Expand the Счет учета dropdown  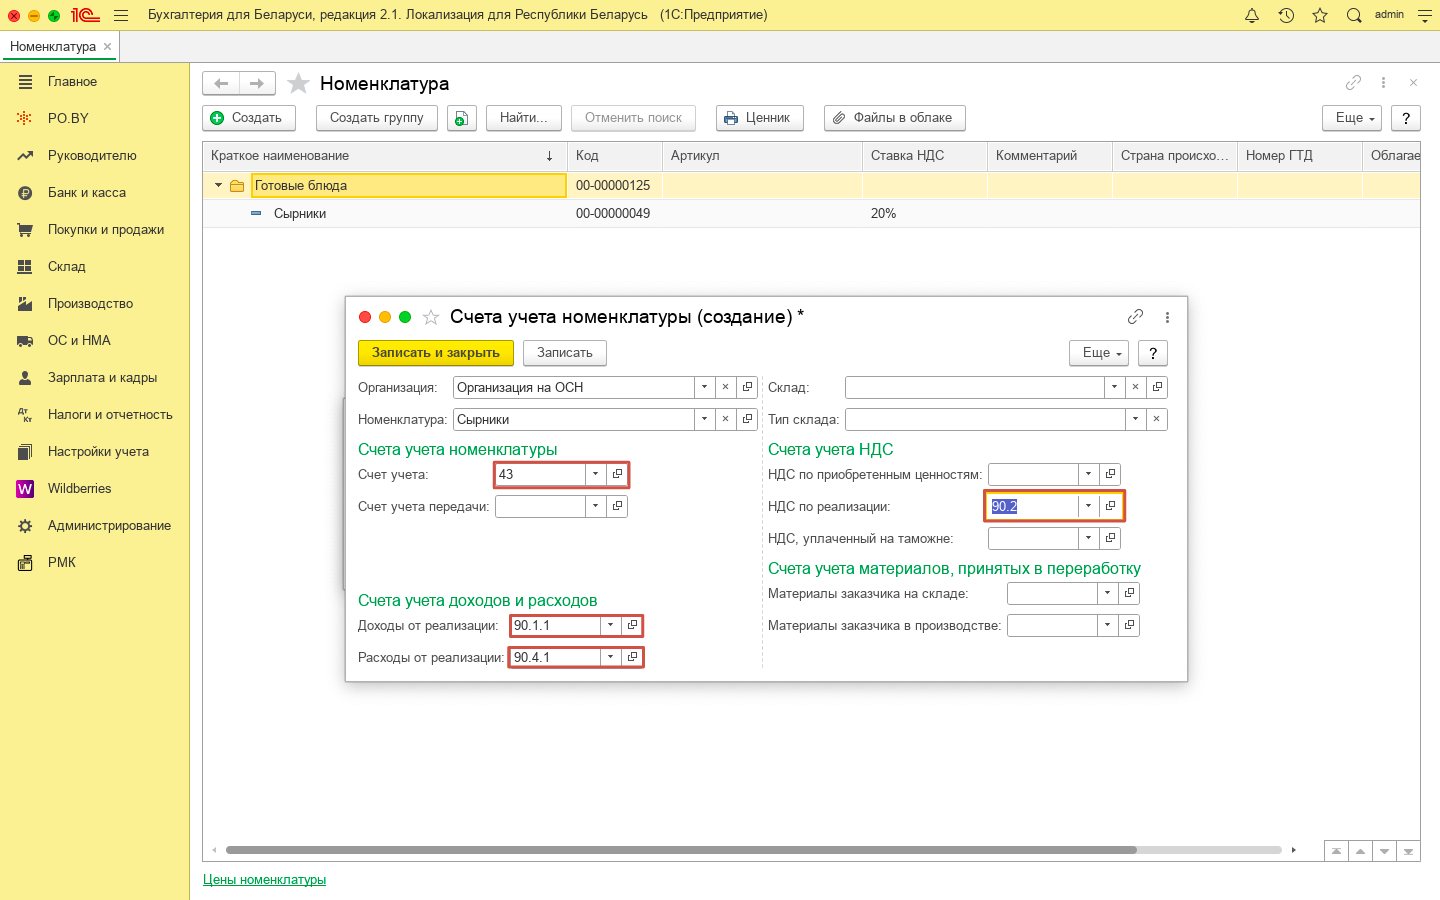pos(596,474)
